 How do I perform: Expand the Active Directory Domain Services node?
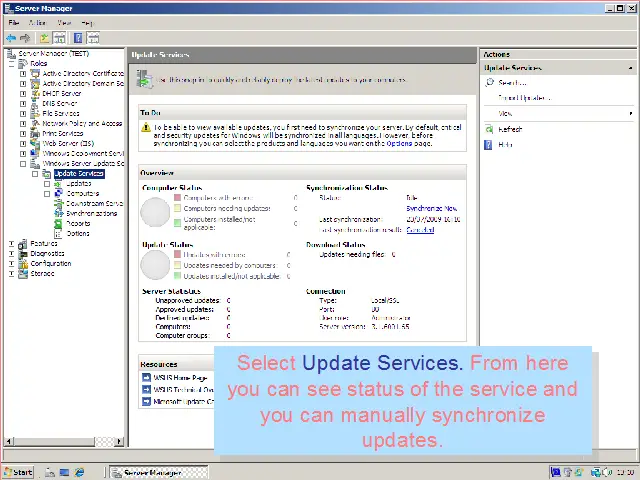(23, 84)
